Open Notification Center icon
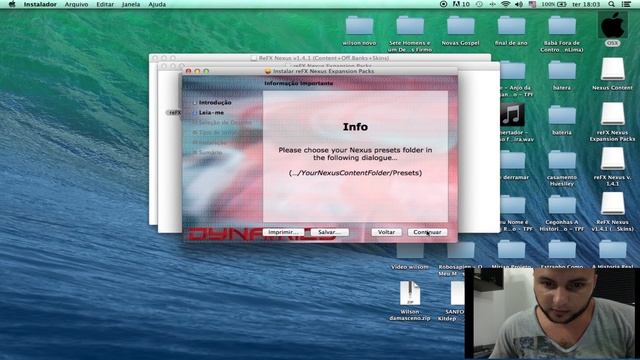This screenshot has height=360, width=640. coord(627,4)
